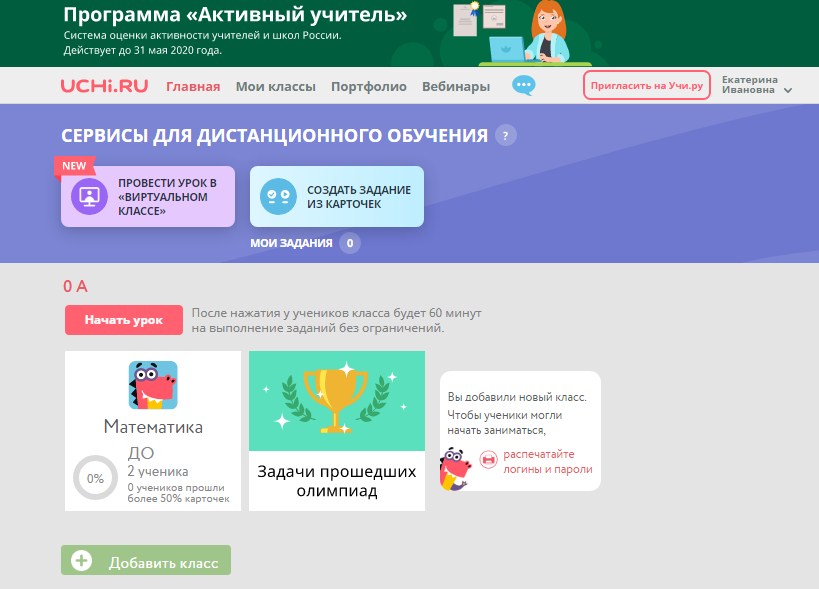Click the Екатерина Ивановна user name
Screen dimensions: 819x589
(x=750, y=85)
